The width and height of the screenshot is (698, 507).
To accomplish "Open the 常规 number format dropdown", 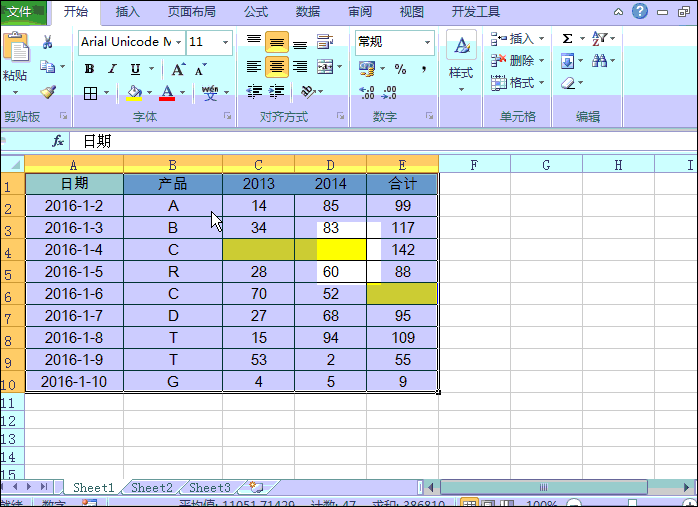I will click(428, 42).
